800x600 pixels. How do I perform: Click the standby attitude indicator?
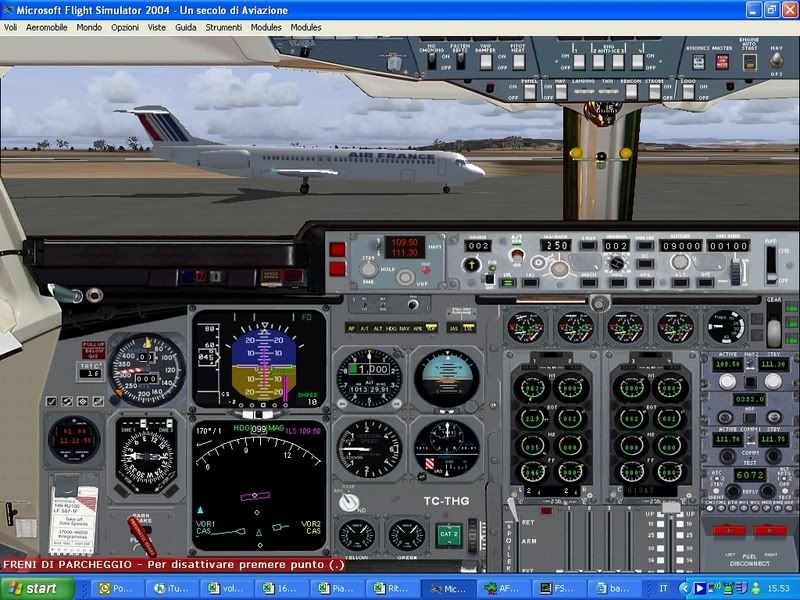coord(446,378)
